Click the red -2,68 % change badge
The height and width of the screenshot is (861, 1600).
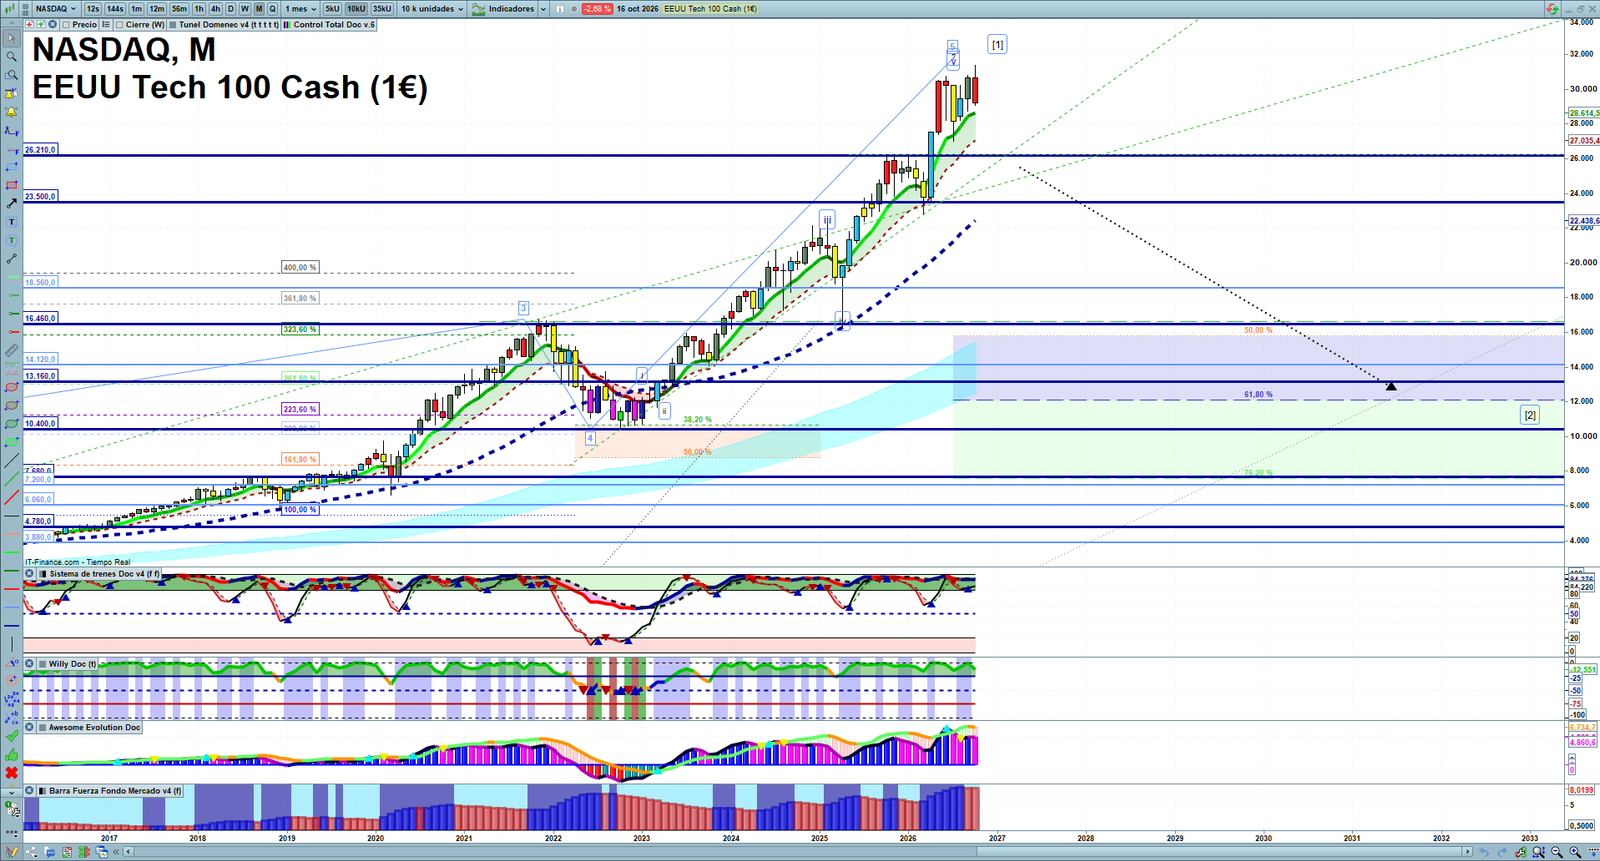pos(597,9)
